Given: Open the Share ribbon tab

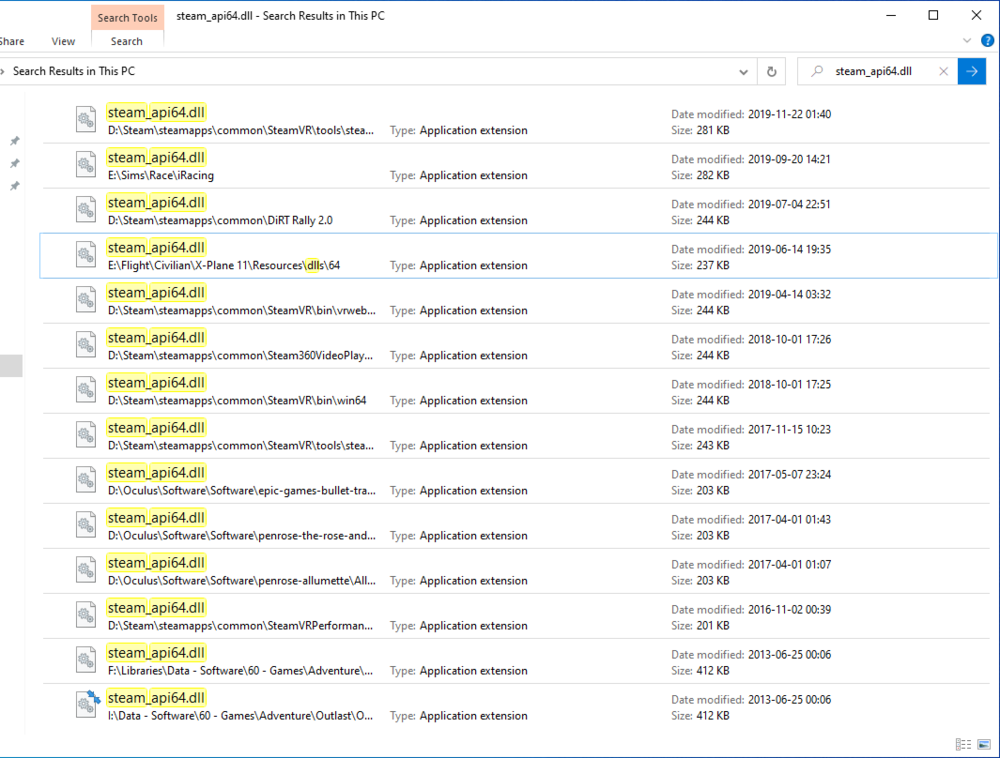Looking at the screenshot, I should (12, 41).
